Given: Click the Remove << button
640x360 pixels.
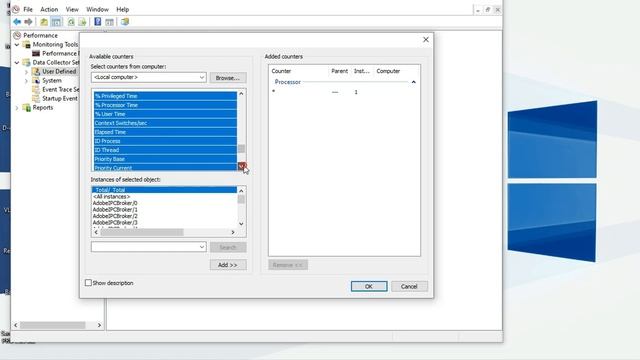Looking at the screenshot, I should [288, 265].
